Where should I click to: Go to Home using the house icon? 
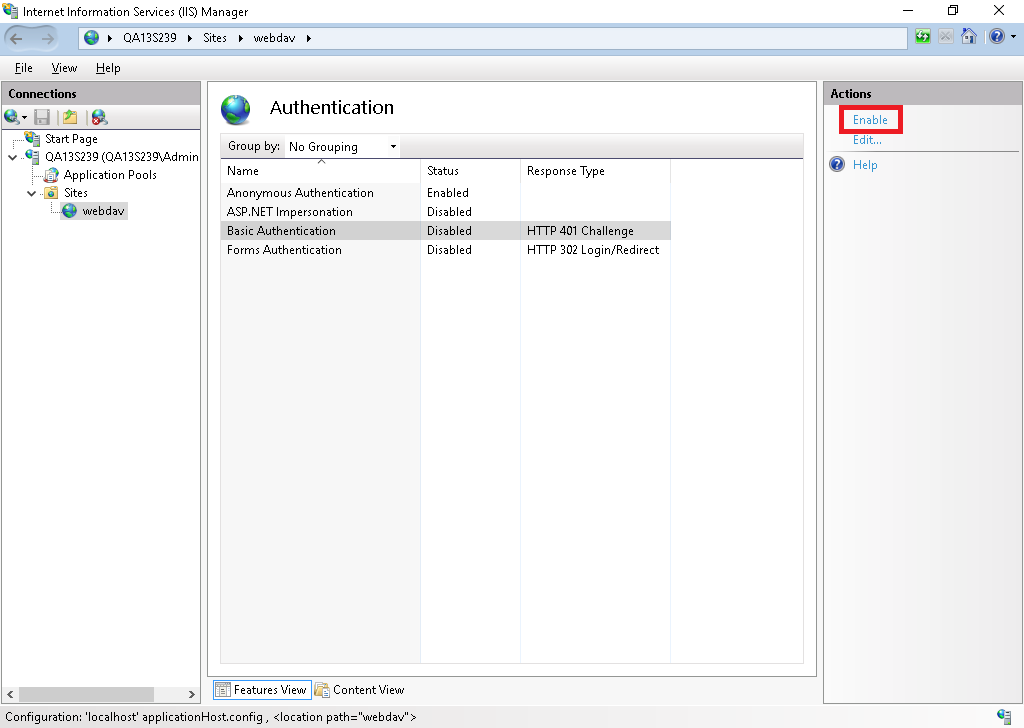pyautogui.click(x=968, y=37)
